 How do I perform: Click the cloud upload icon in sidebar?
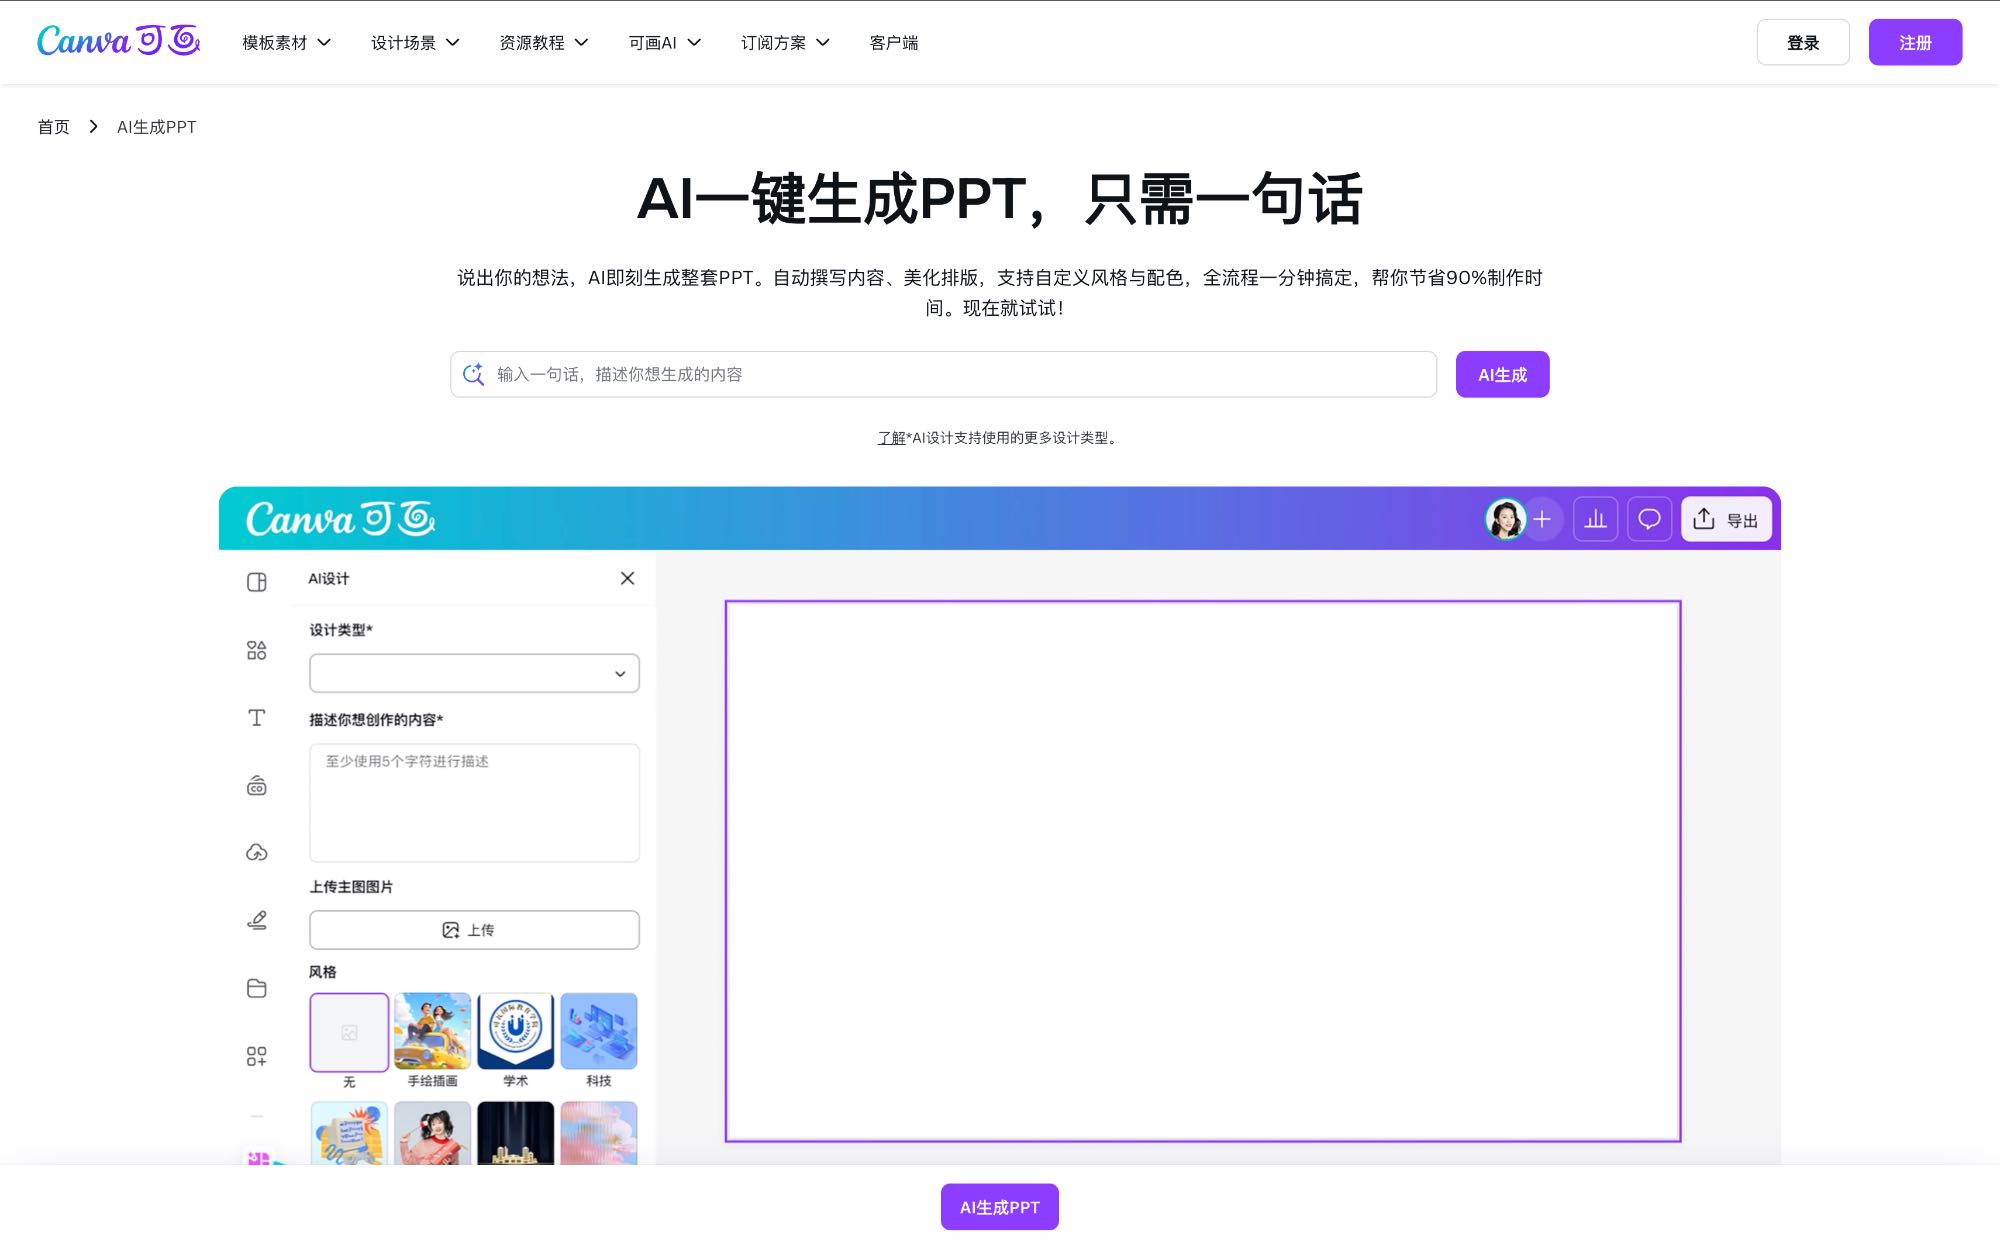[x=257, y=853]
